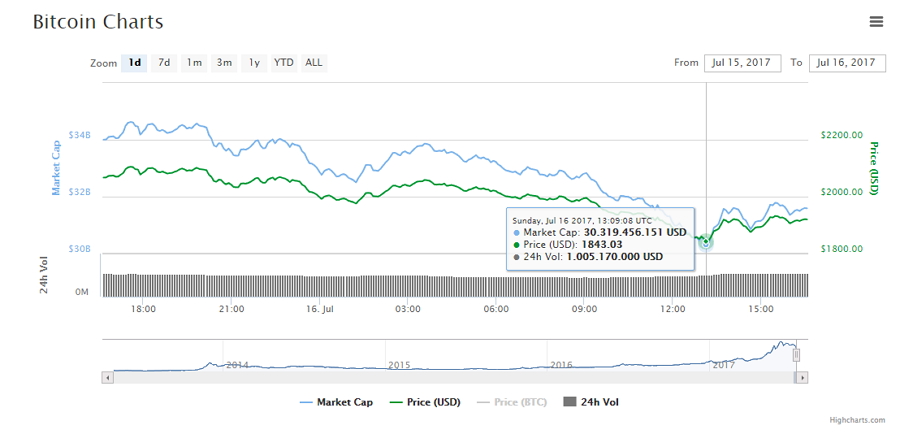Click the 18:00 time axis label
The height and width of the screenshot is (434, 900).
(x=143, y=309)
